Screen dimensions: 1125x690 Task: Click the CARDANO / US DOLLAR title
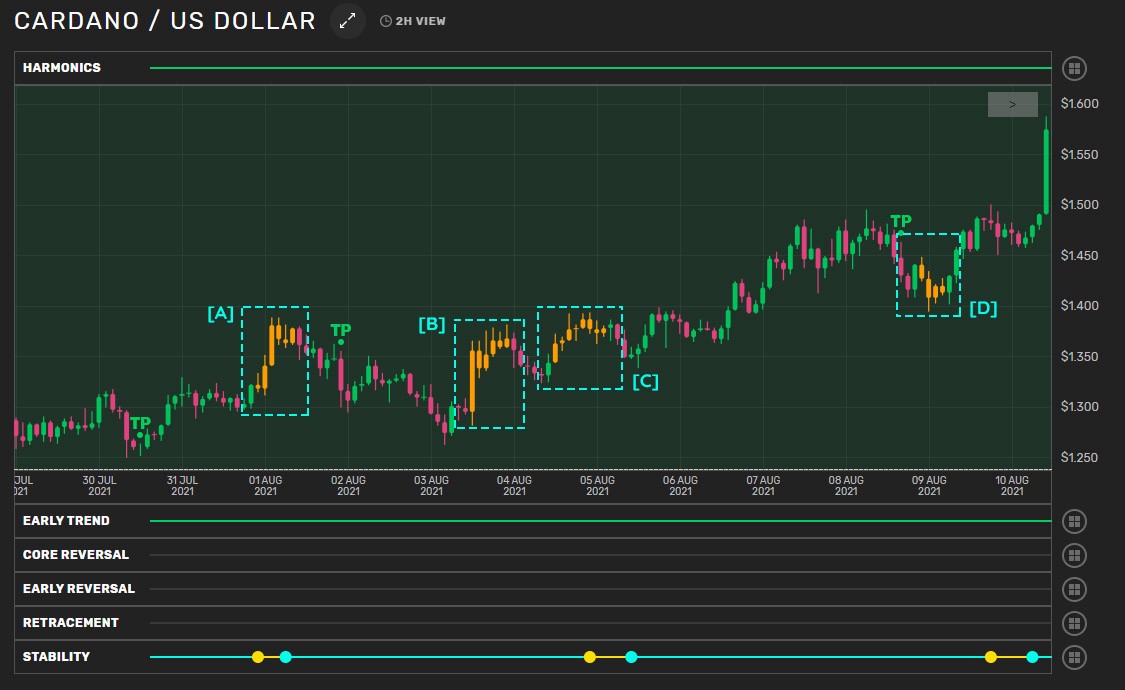coord(165,21)
